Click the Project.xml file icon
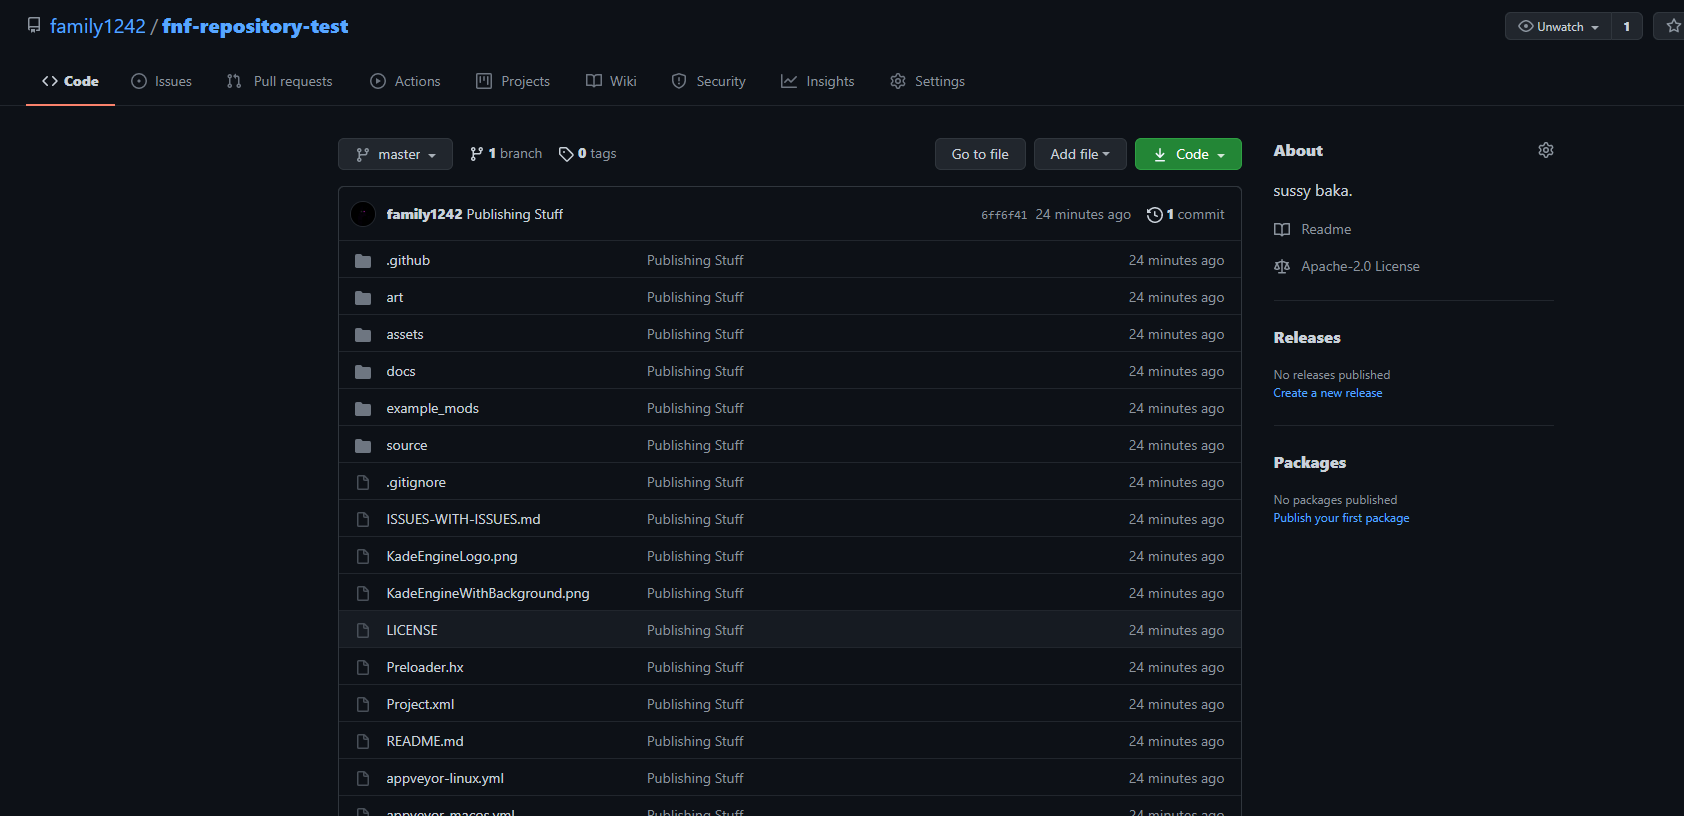Screen dimensions: 1684x816 click(x=363, y=705)
